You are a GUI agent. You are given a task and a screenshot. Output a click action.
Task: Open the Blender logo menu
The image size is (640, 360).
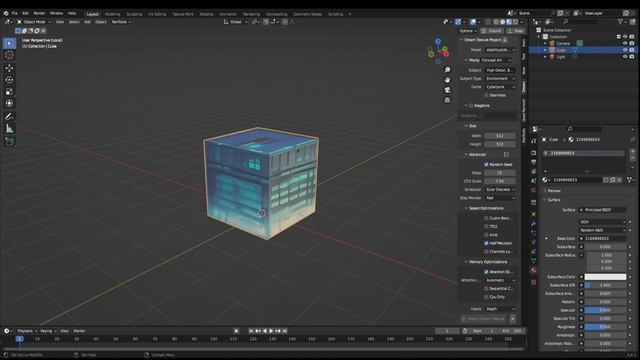(x=6, y=13)
